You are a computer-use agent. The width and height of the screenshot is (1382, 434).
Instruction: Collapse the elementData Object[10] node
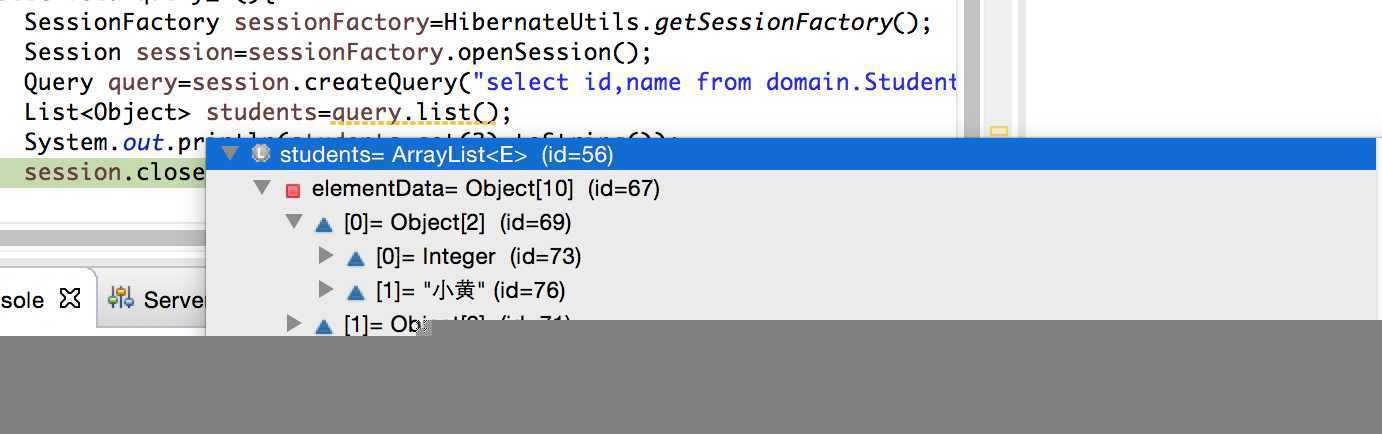click(262, 187)
